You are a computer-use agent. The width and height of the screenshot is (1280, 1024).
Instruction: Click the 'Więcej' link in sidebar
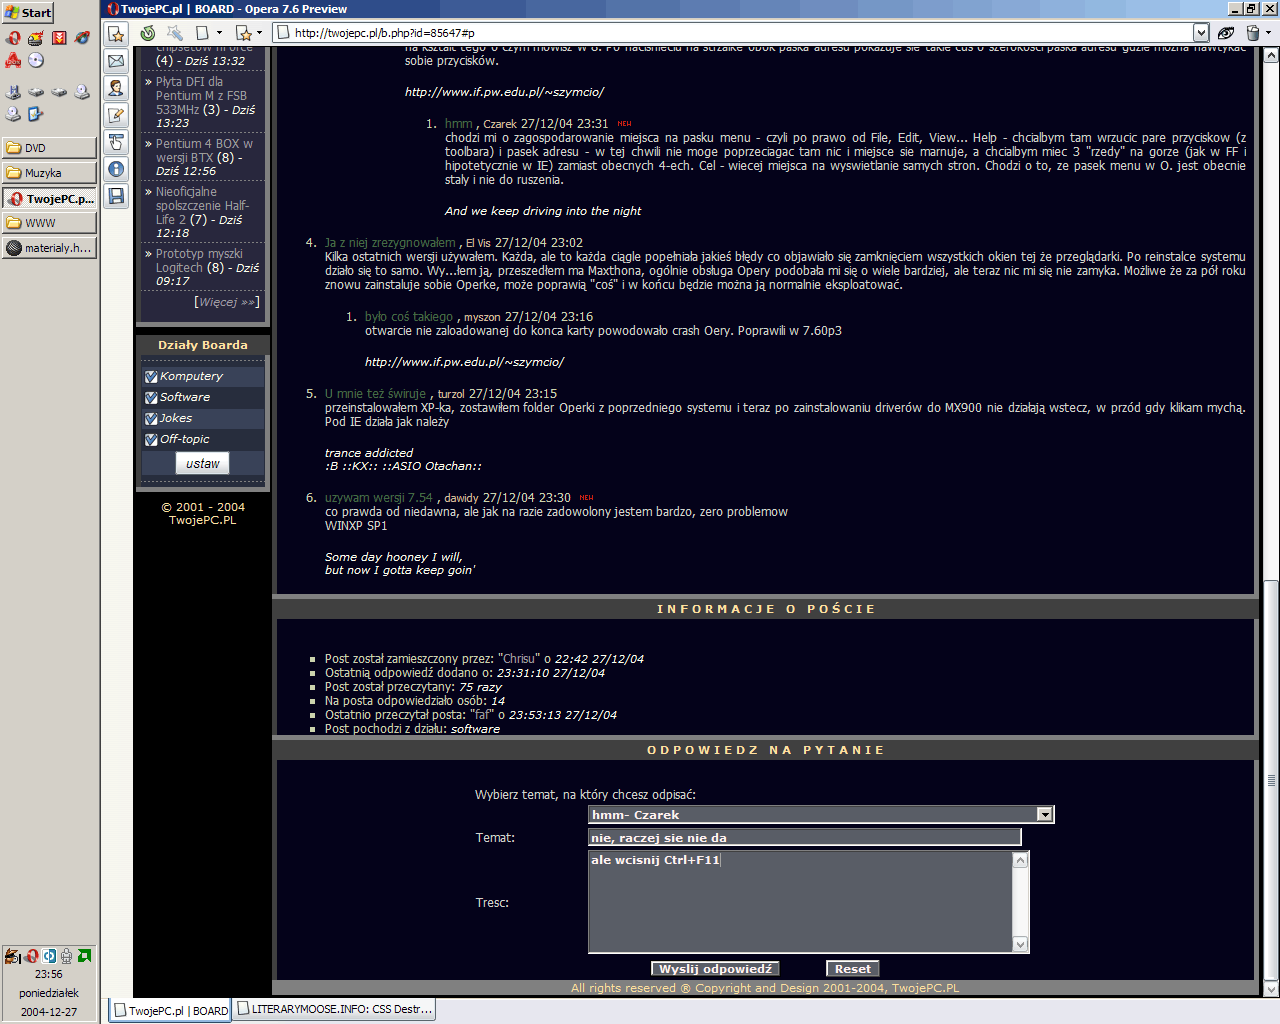coord(225,302)
